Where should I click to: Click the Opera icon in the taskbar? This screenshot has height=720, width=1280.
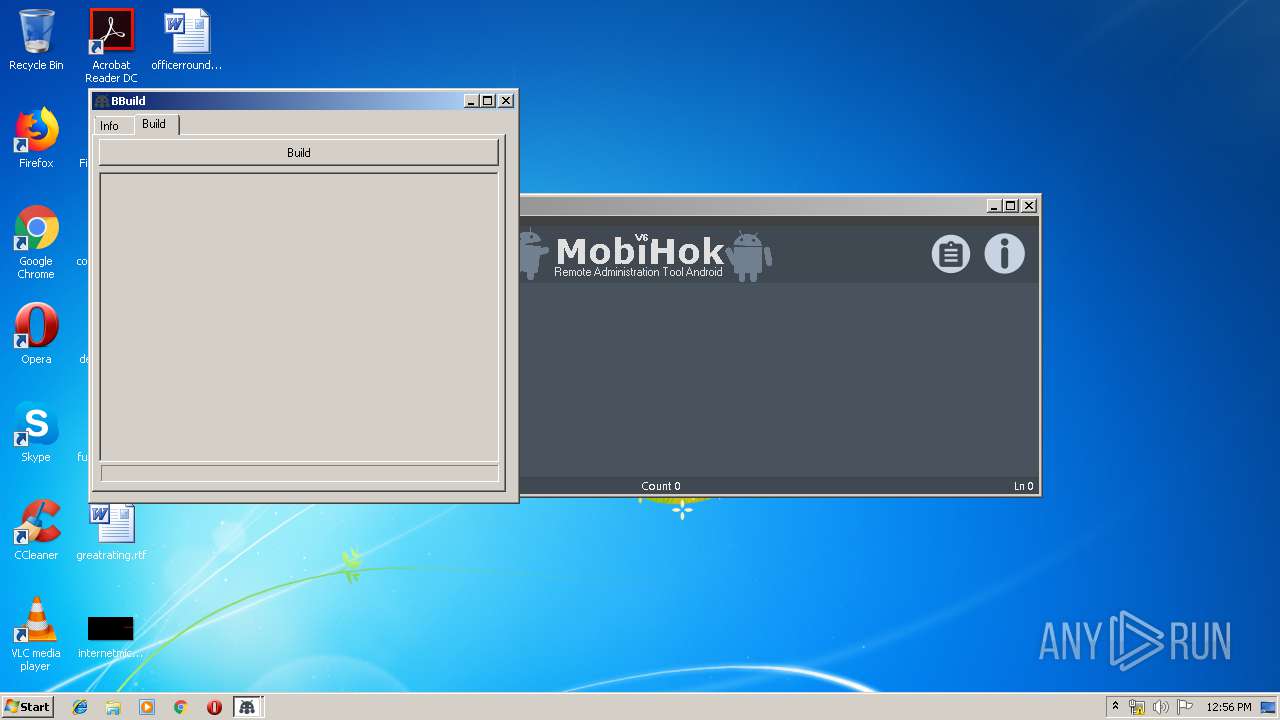coord(214,707)
